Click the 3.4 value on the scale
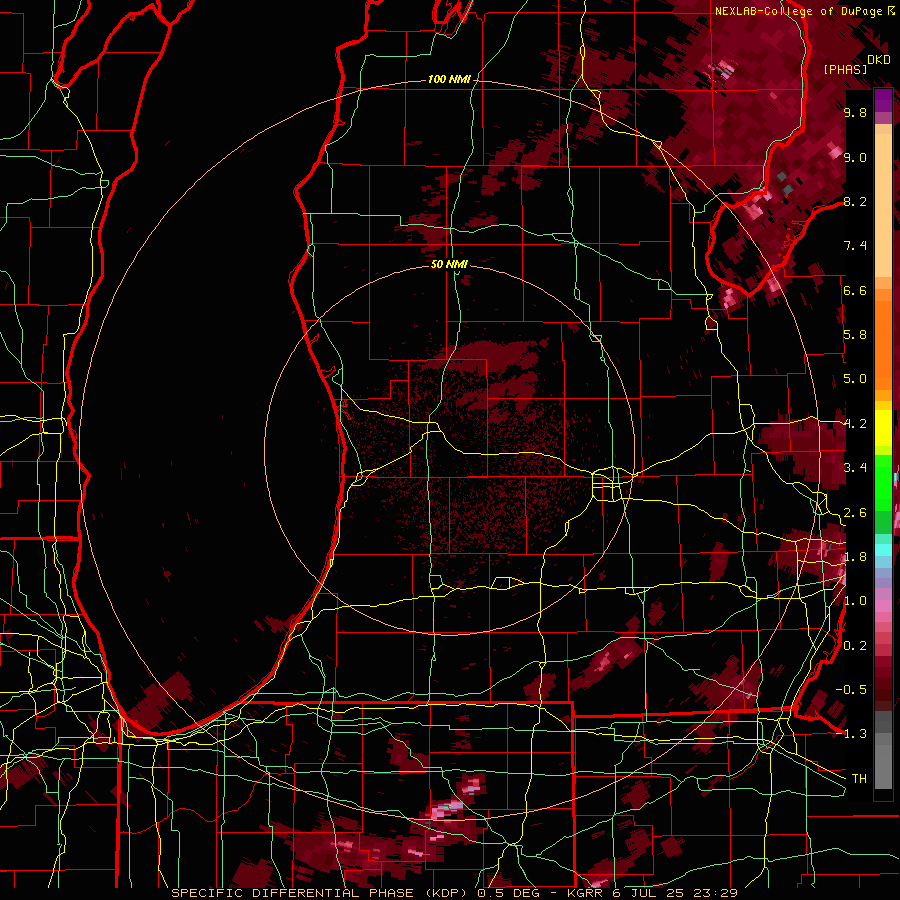 tap(855, 468)
